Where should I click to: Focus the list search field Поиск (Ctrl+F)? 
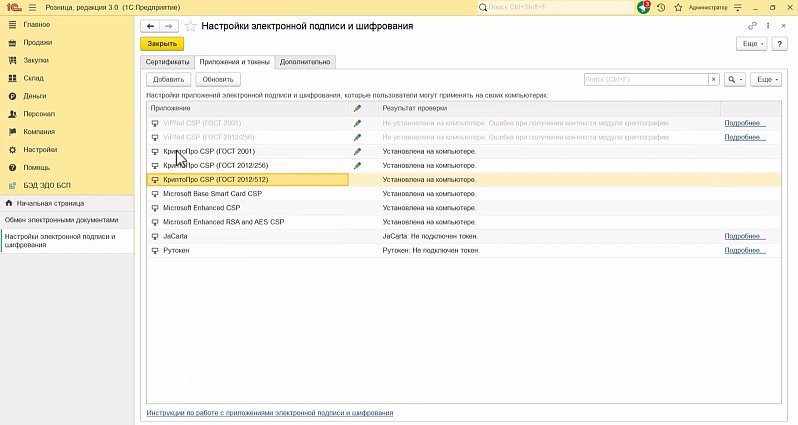click(x=646, y=79)
